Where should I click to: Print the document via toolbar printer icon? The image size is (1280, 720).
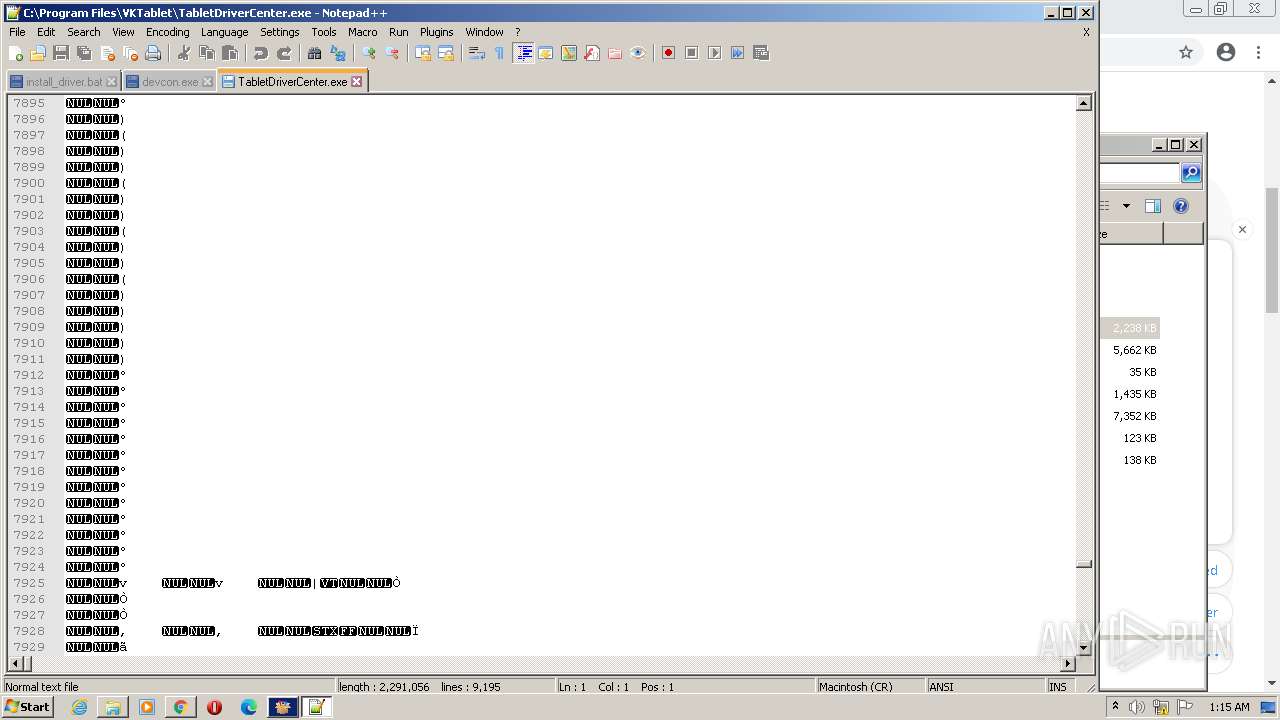pos(153,53)
